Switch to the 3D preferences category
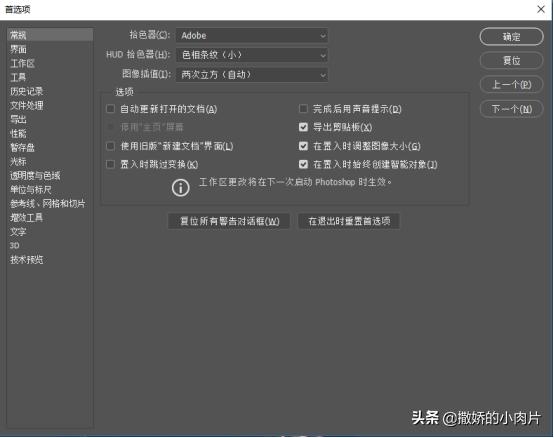This screenshot has height=438, width=554. pos(14,245)
